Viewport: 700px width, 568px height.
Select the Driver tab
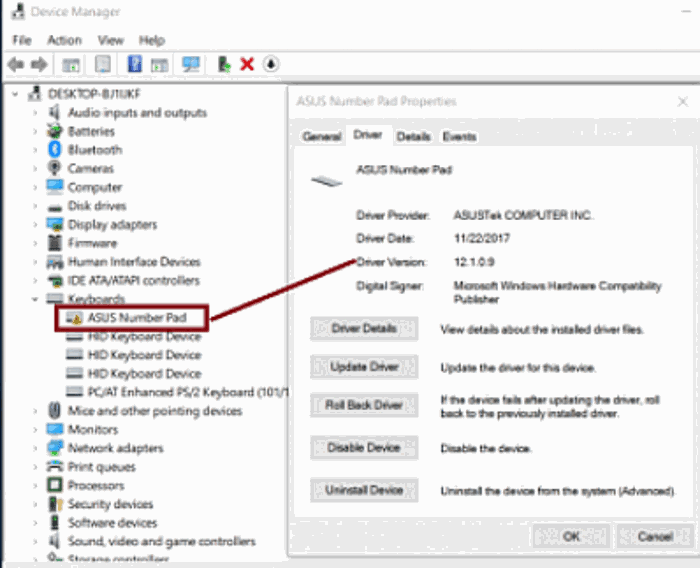pyautogui.click(x=368, y=134)
